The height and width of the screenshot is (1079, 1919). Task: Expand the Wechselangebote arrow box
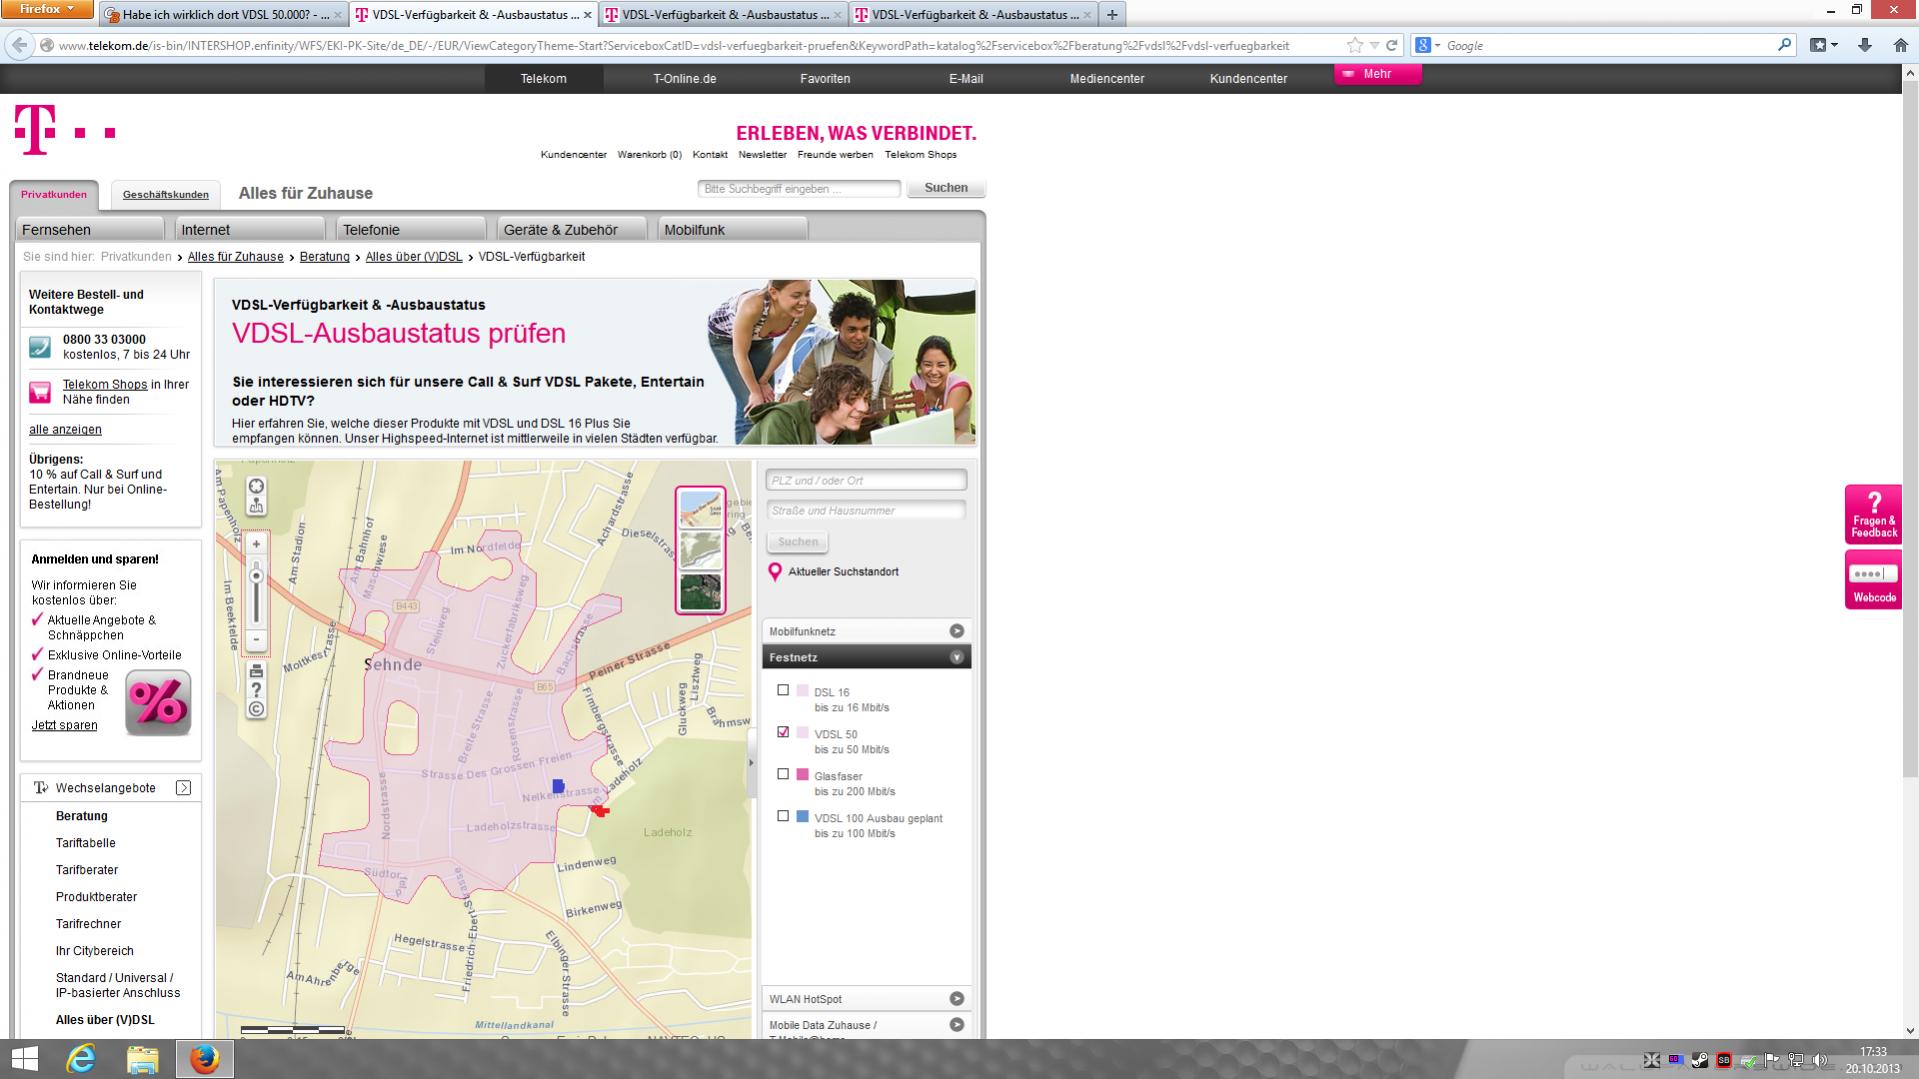tap(183, 788)
